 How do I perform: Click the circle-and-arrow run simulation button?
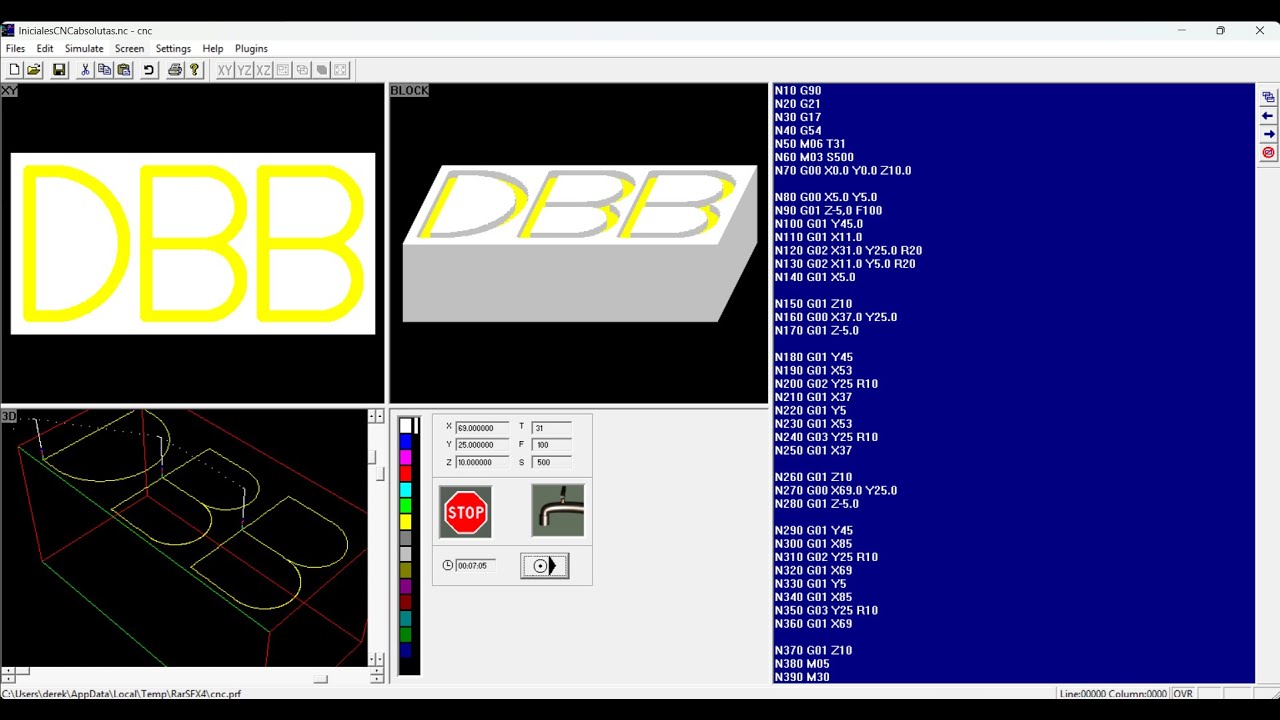545,566
